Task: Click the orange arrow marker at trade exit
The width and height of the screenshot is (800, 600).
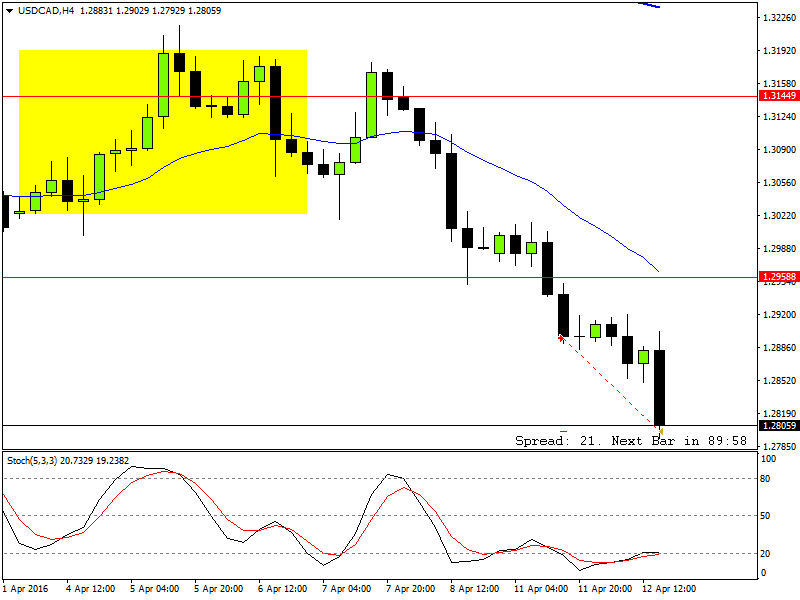Action: (x=661, y=432)
